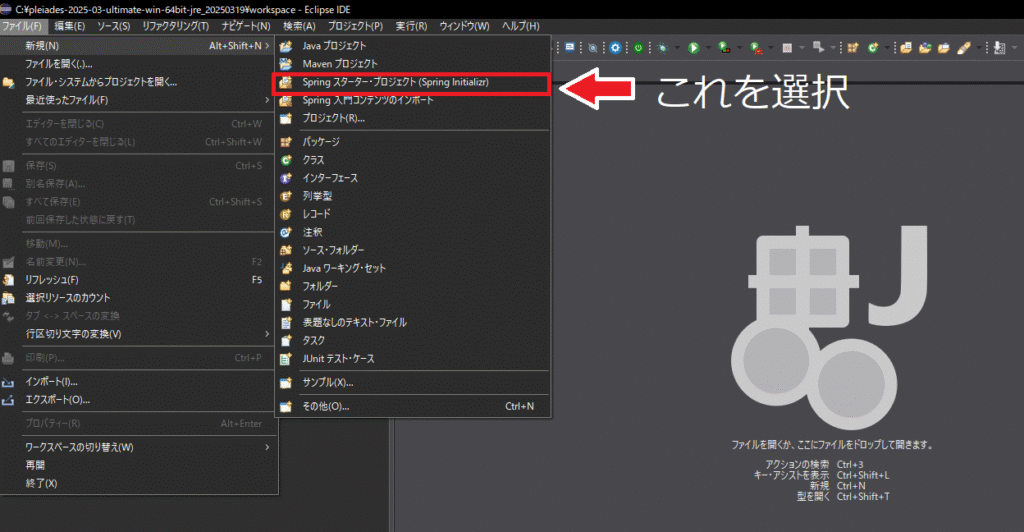Select 選択リソースのカウント entry
The image size is (1024, 532).
coord(138,298)
